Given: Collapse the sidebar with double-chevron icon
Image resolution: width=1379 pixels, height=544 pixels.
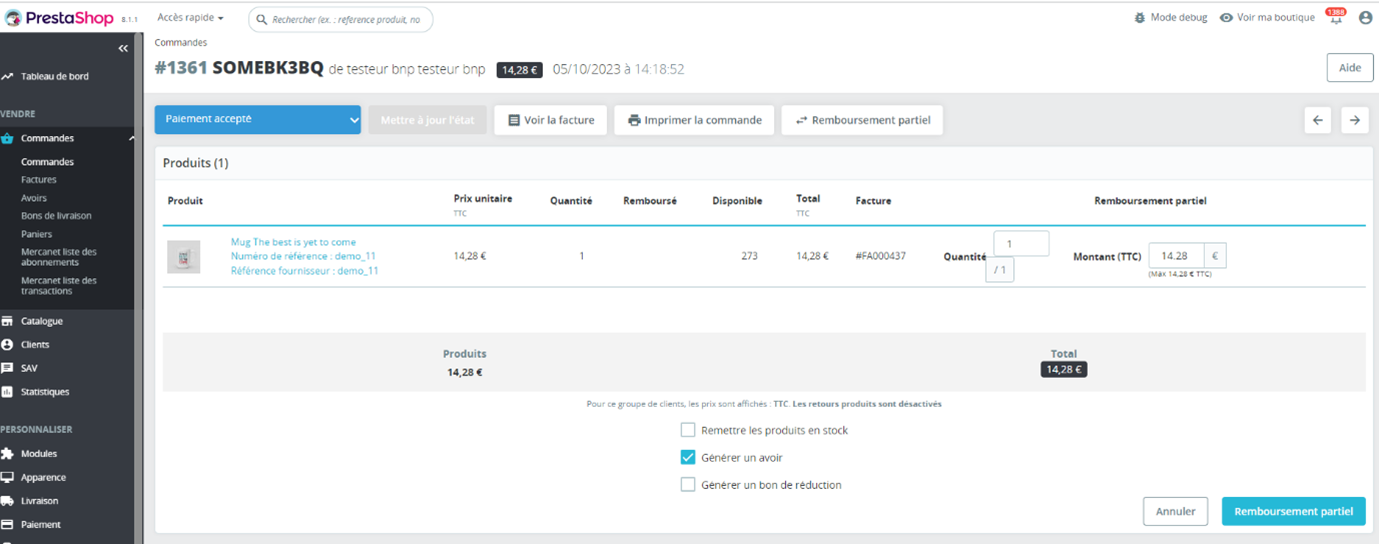Looking at the screenshot, I should click(x=123, y=48).
